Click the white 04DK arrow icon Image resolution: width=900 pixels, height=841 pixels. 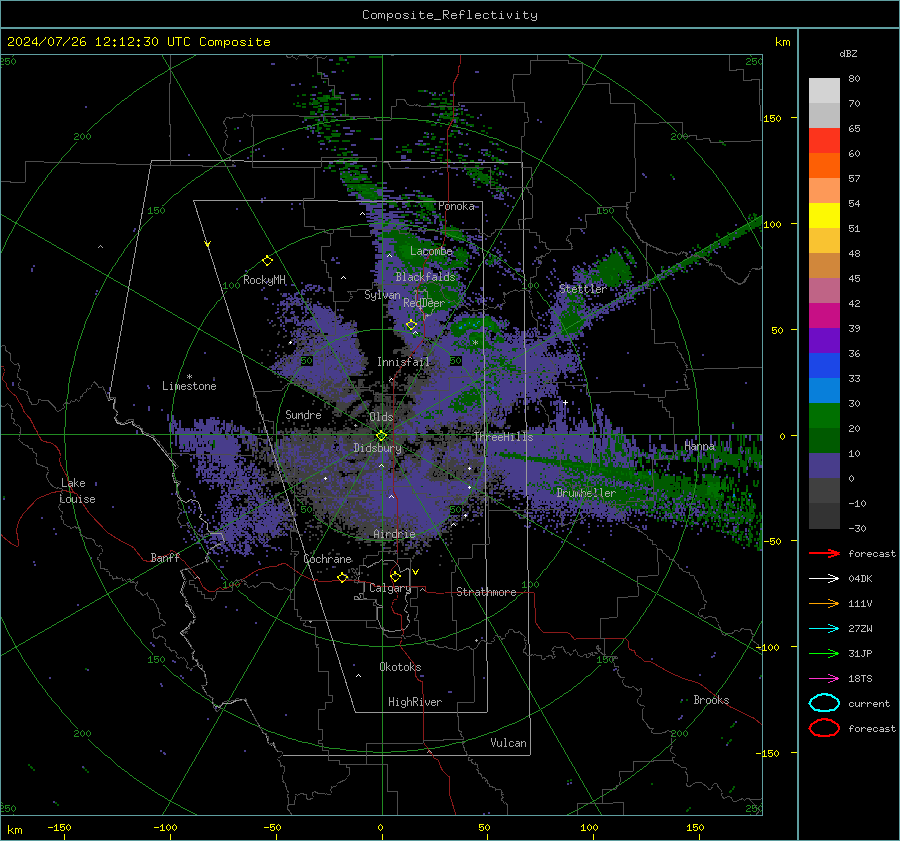[x=824, y=578]
